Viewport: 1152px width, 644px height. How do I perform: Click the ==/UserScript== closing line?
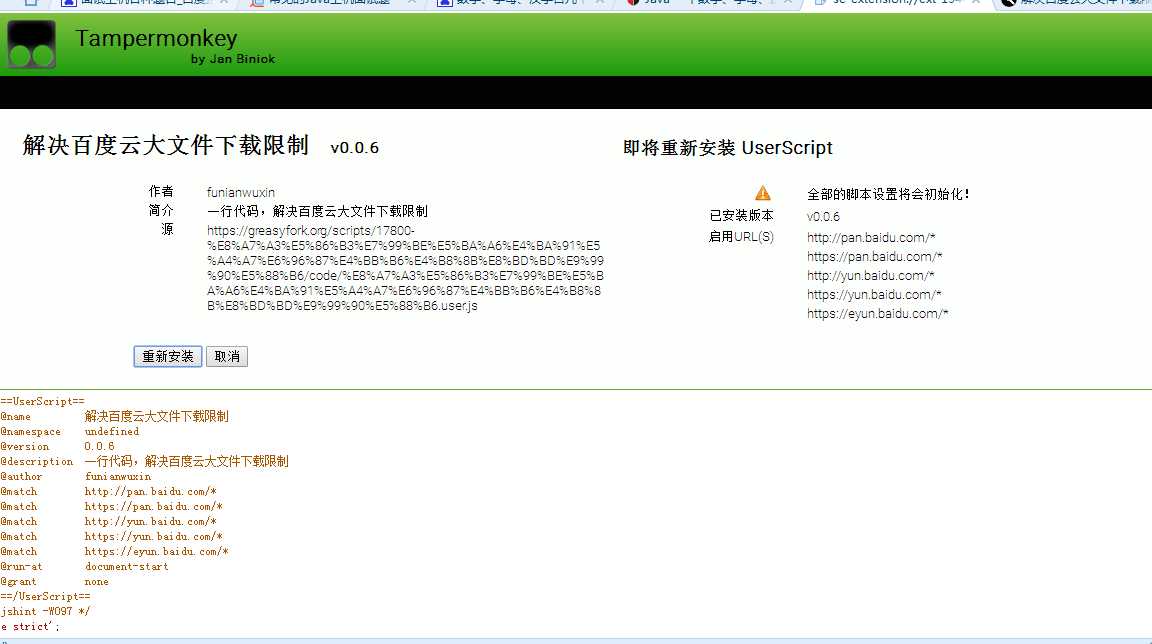[x=46, y=596]
